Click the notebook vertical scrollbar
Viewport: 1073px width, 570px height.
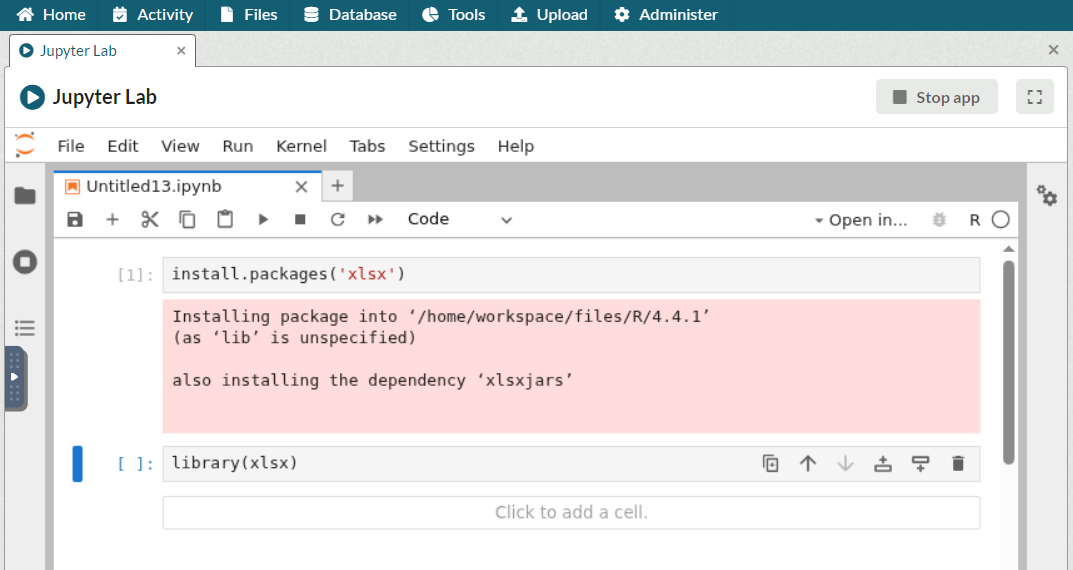(x=1008, y=360)
